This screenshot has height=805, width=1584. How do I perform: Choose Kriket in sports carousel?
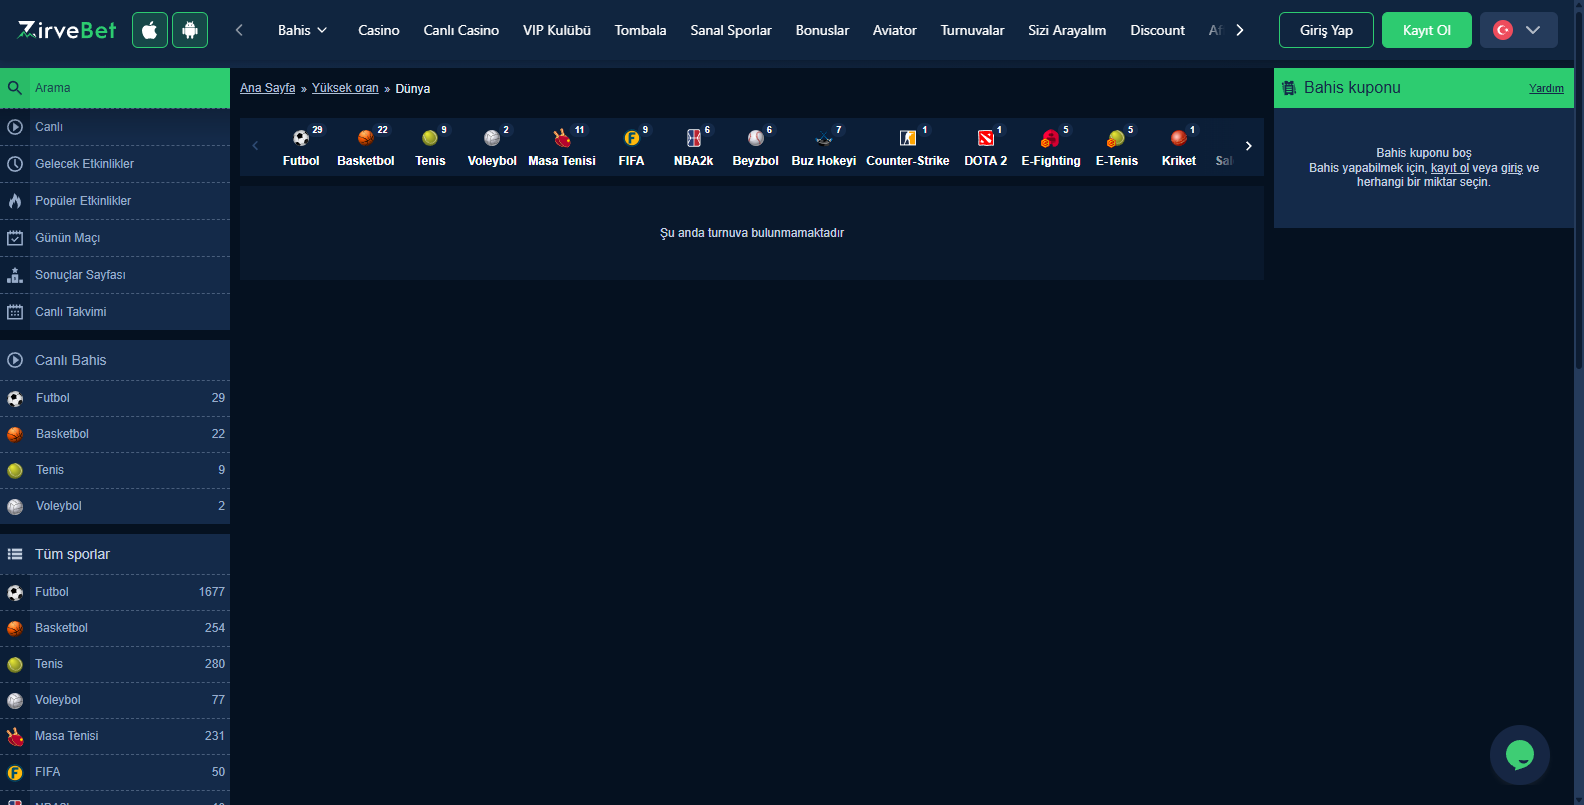pos(1179,147)
